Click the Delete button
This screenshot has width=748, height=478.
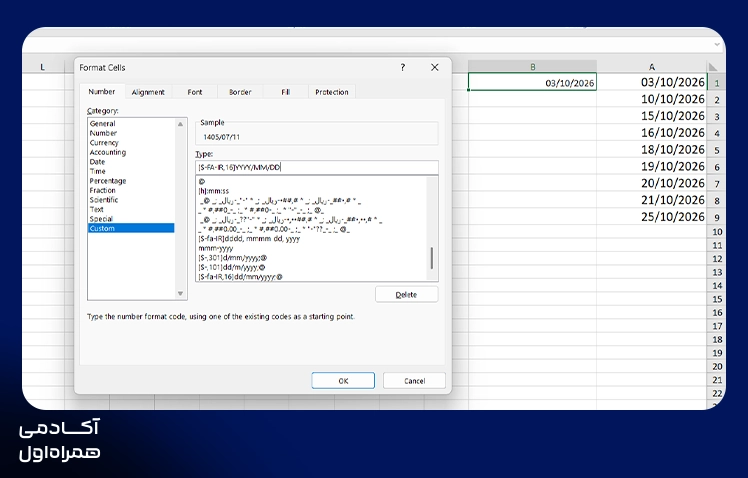tap(406, 294)
